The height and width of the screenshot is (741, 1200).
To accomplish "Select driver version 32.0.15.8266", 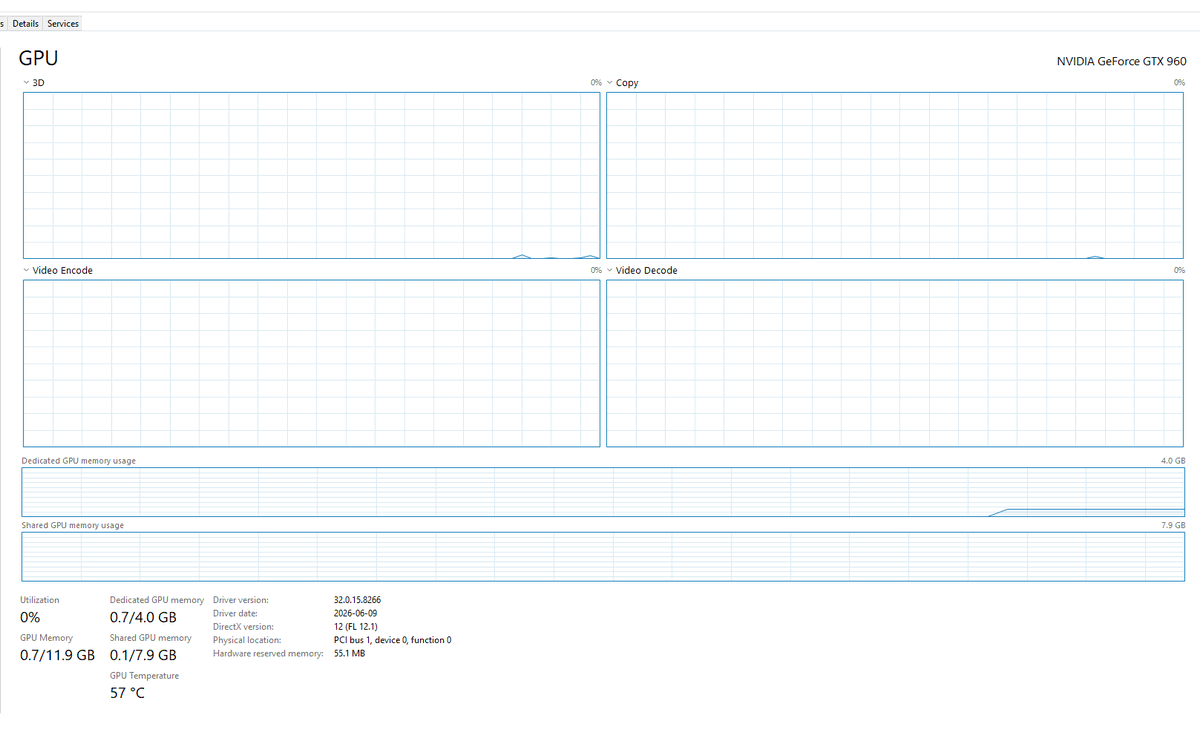I will click(357, 600).
